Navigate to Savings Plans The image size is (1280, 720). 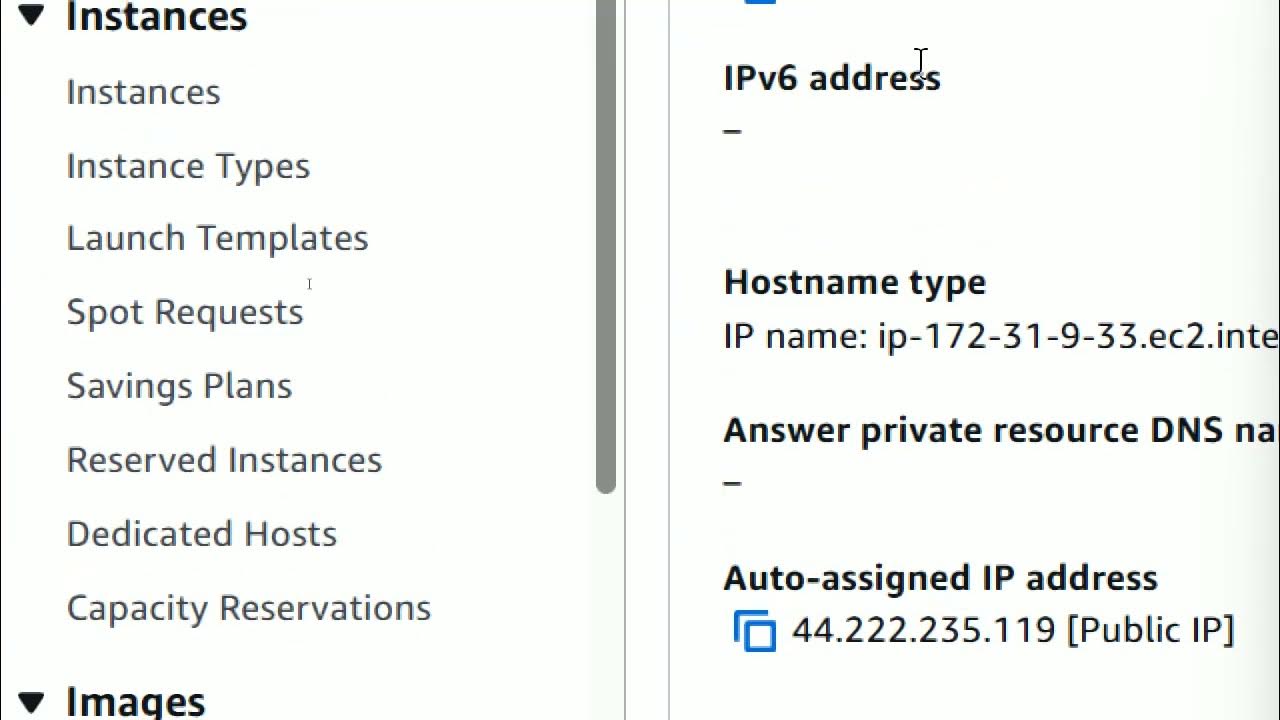coord(179,386)
